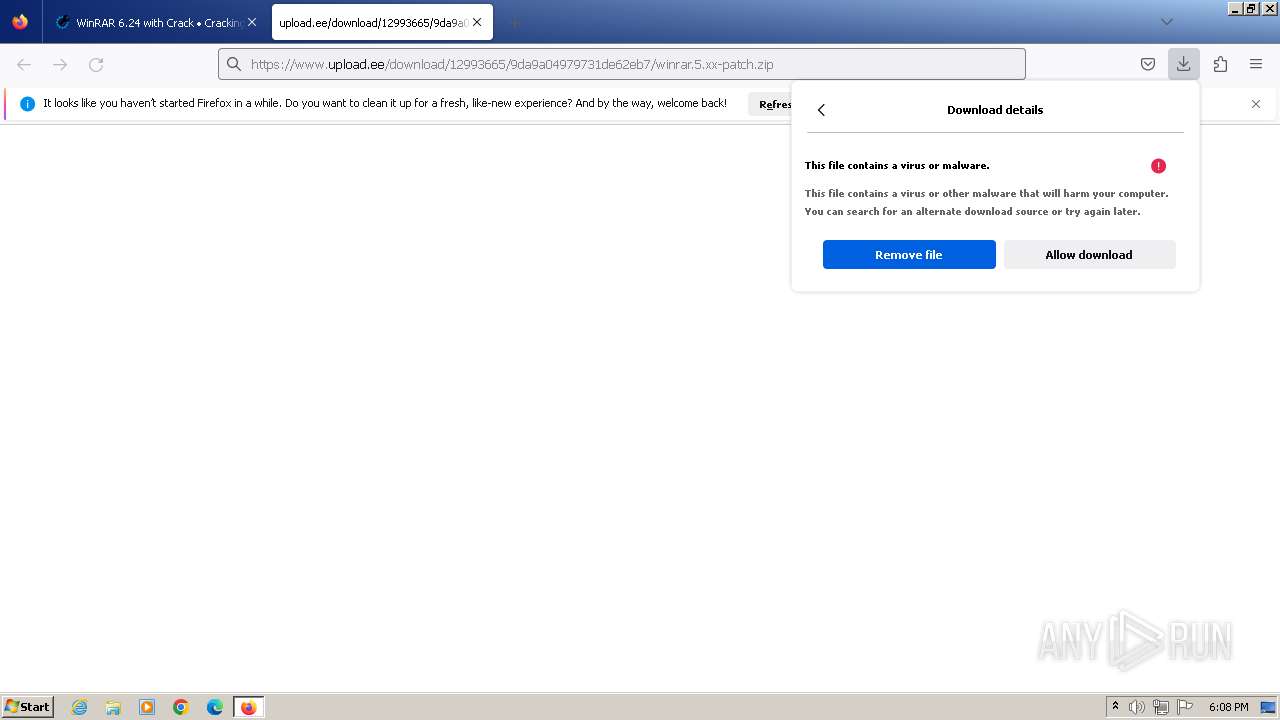Close the WinRAR 6.24 with Crack tab
The height and width of the screenshot is (720, 1280).
coord(252,22)
